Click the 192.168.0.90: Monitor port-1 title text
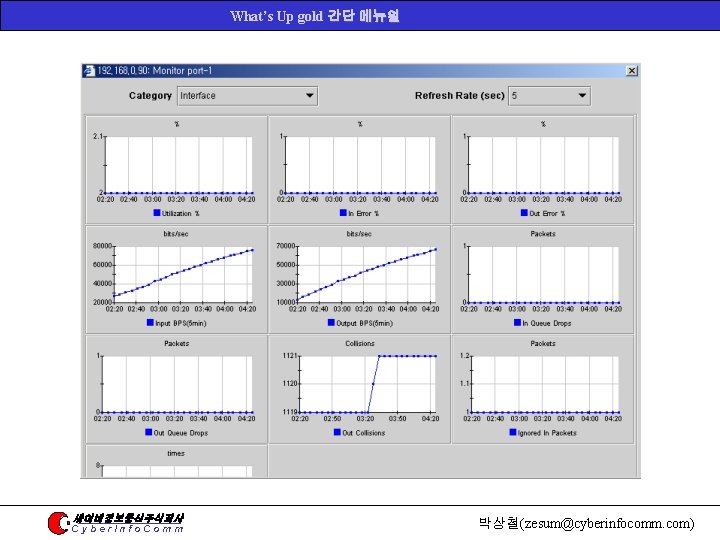The image size is (720, 540). (154, 71)
